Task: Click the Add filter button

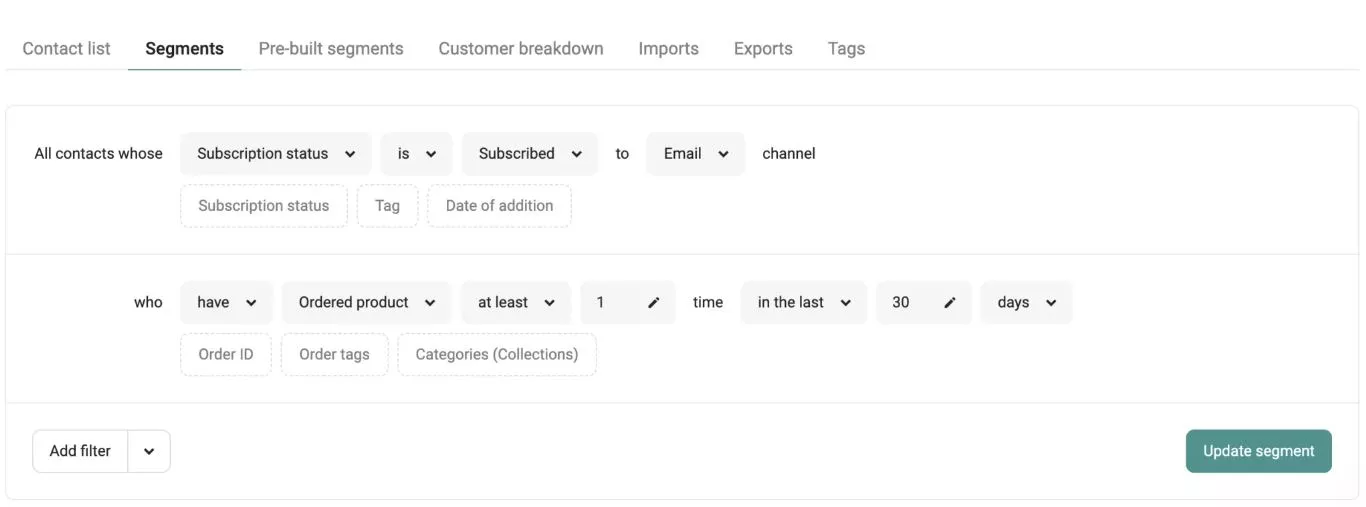Action: 80,451
